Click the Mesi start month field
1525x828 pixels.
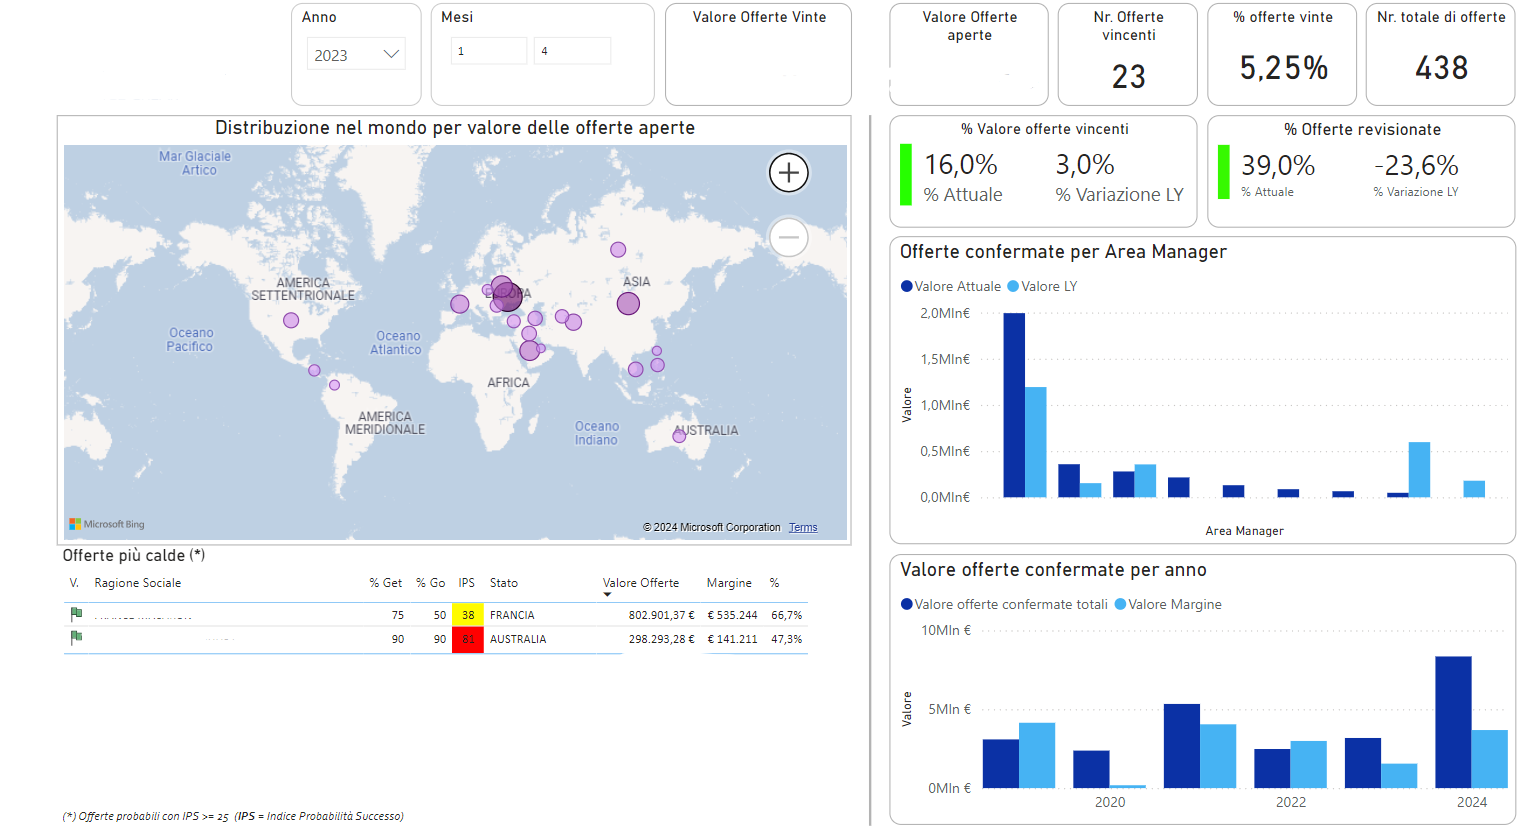(488, 51)
